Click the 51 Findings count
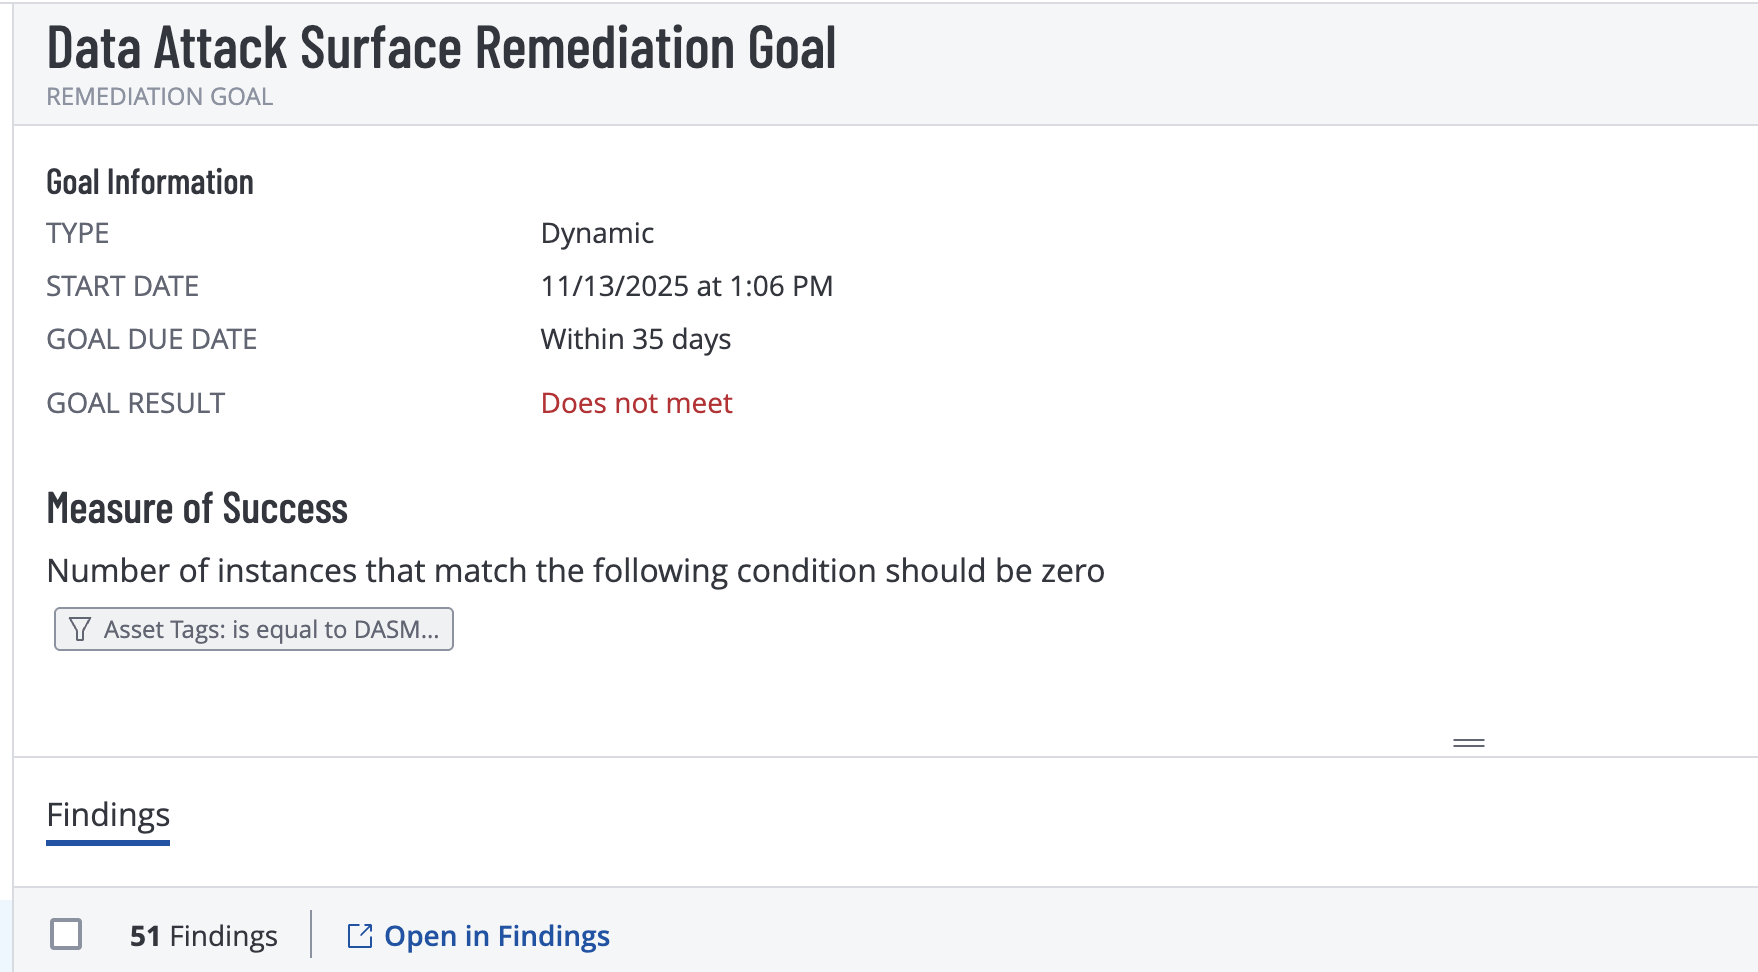 click(203, 936)
